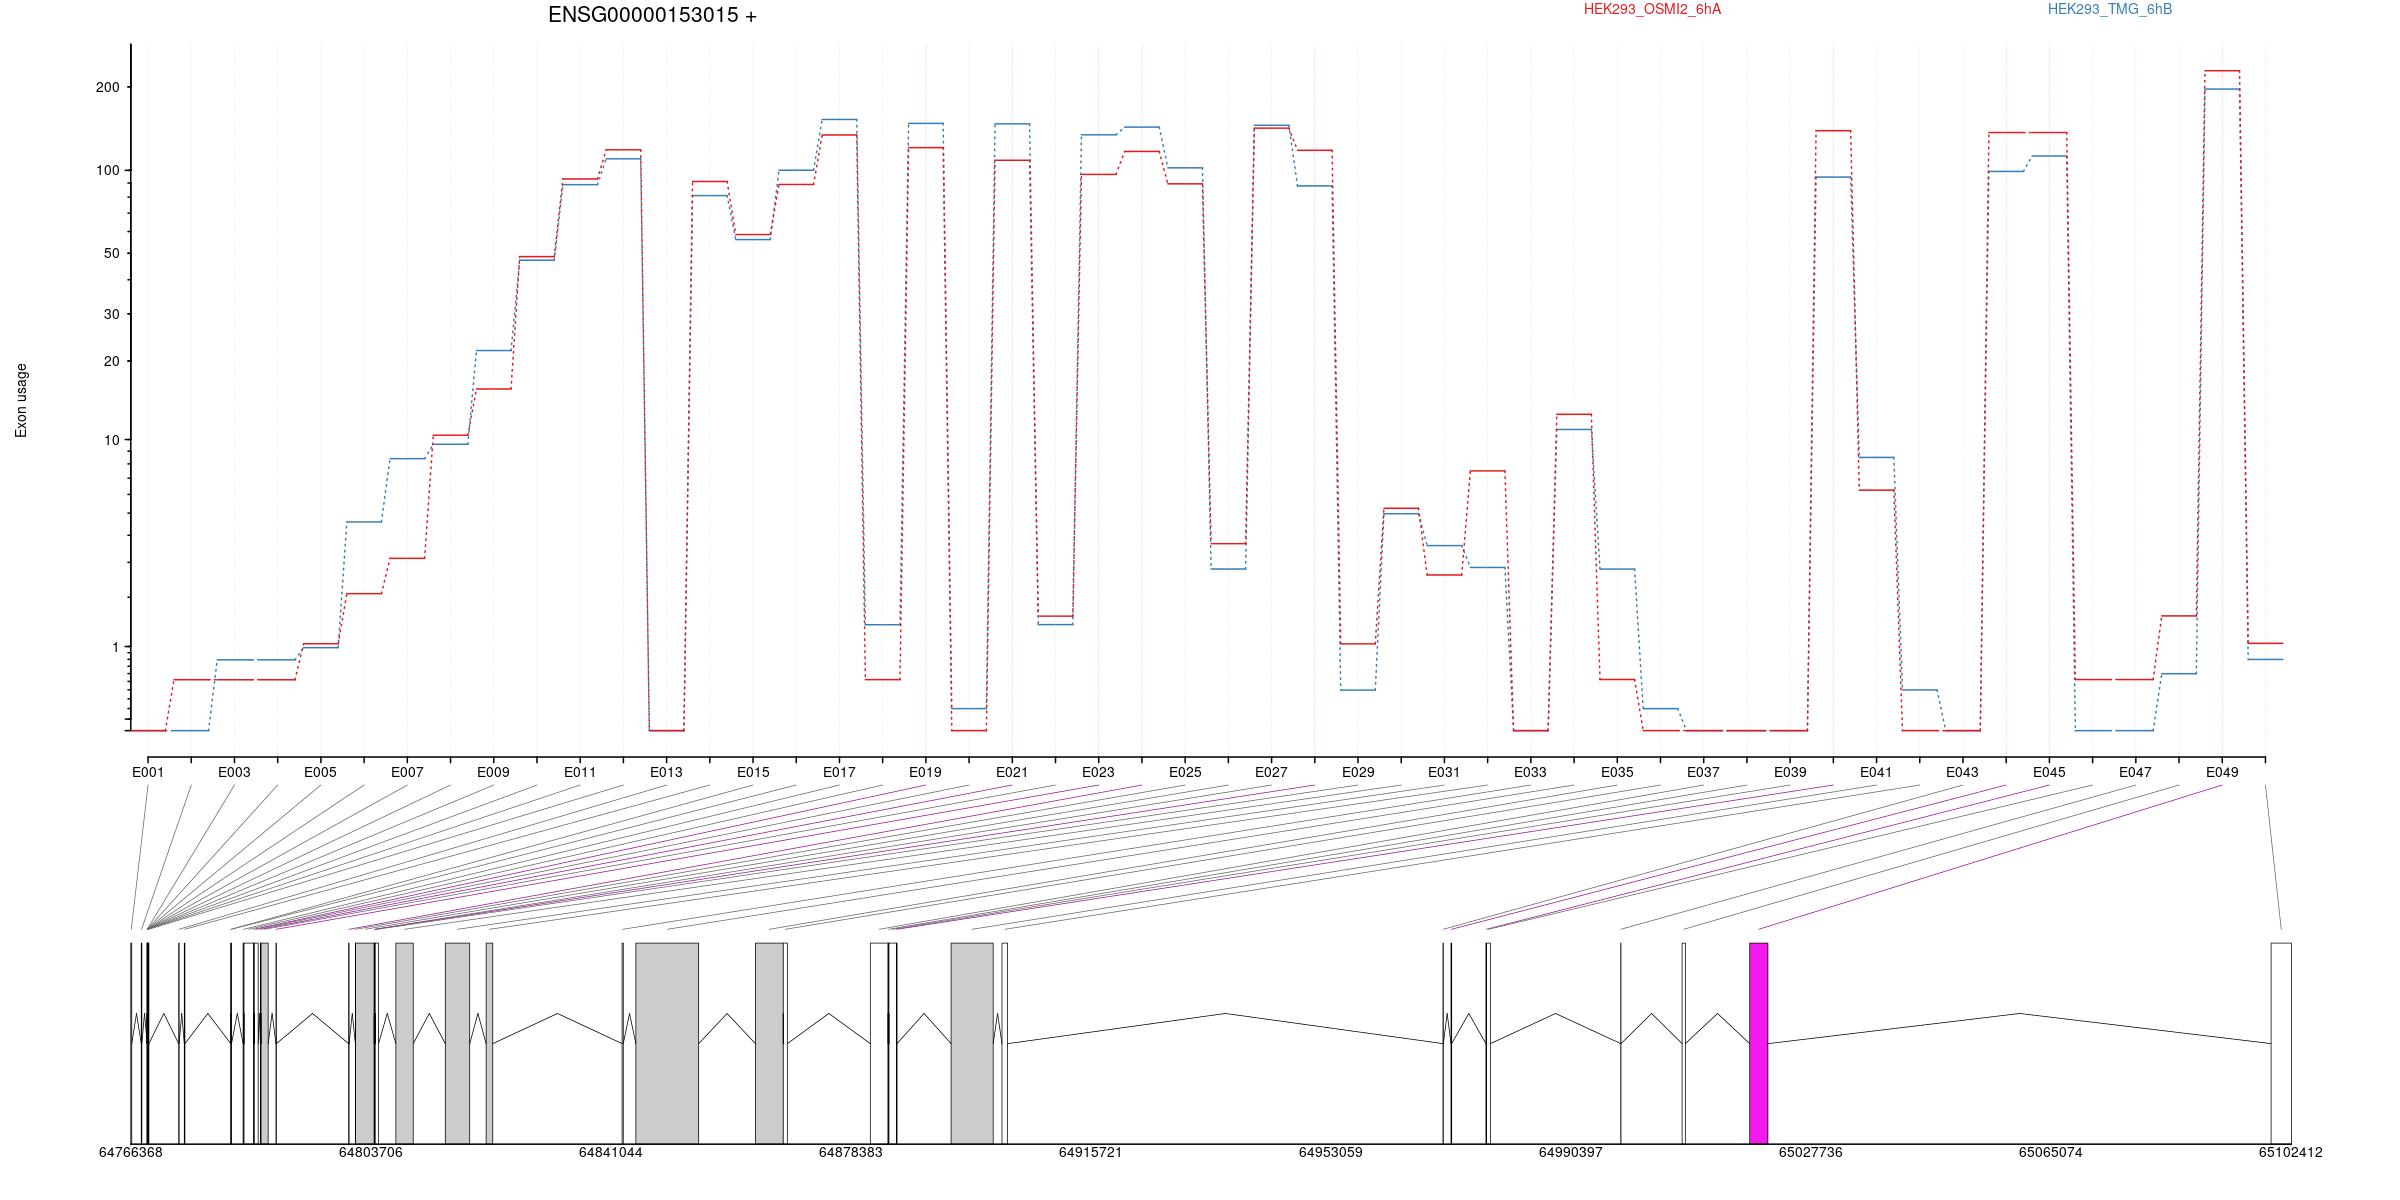The height and width of the screenshot is (1200, 2400).
Task: Click the magenta highlighted exon block
Action: (x=1758, y=1043)
